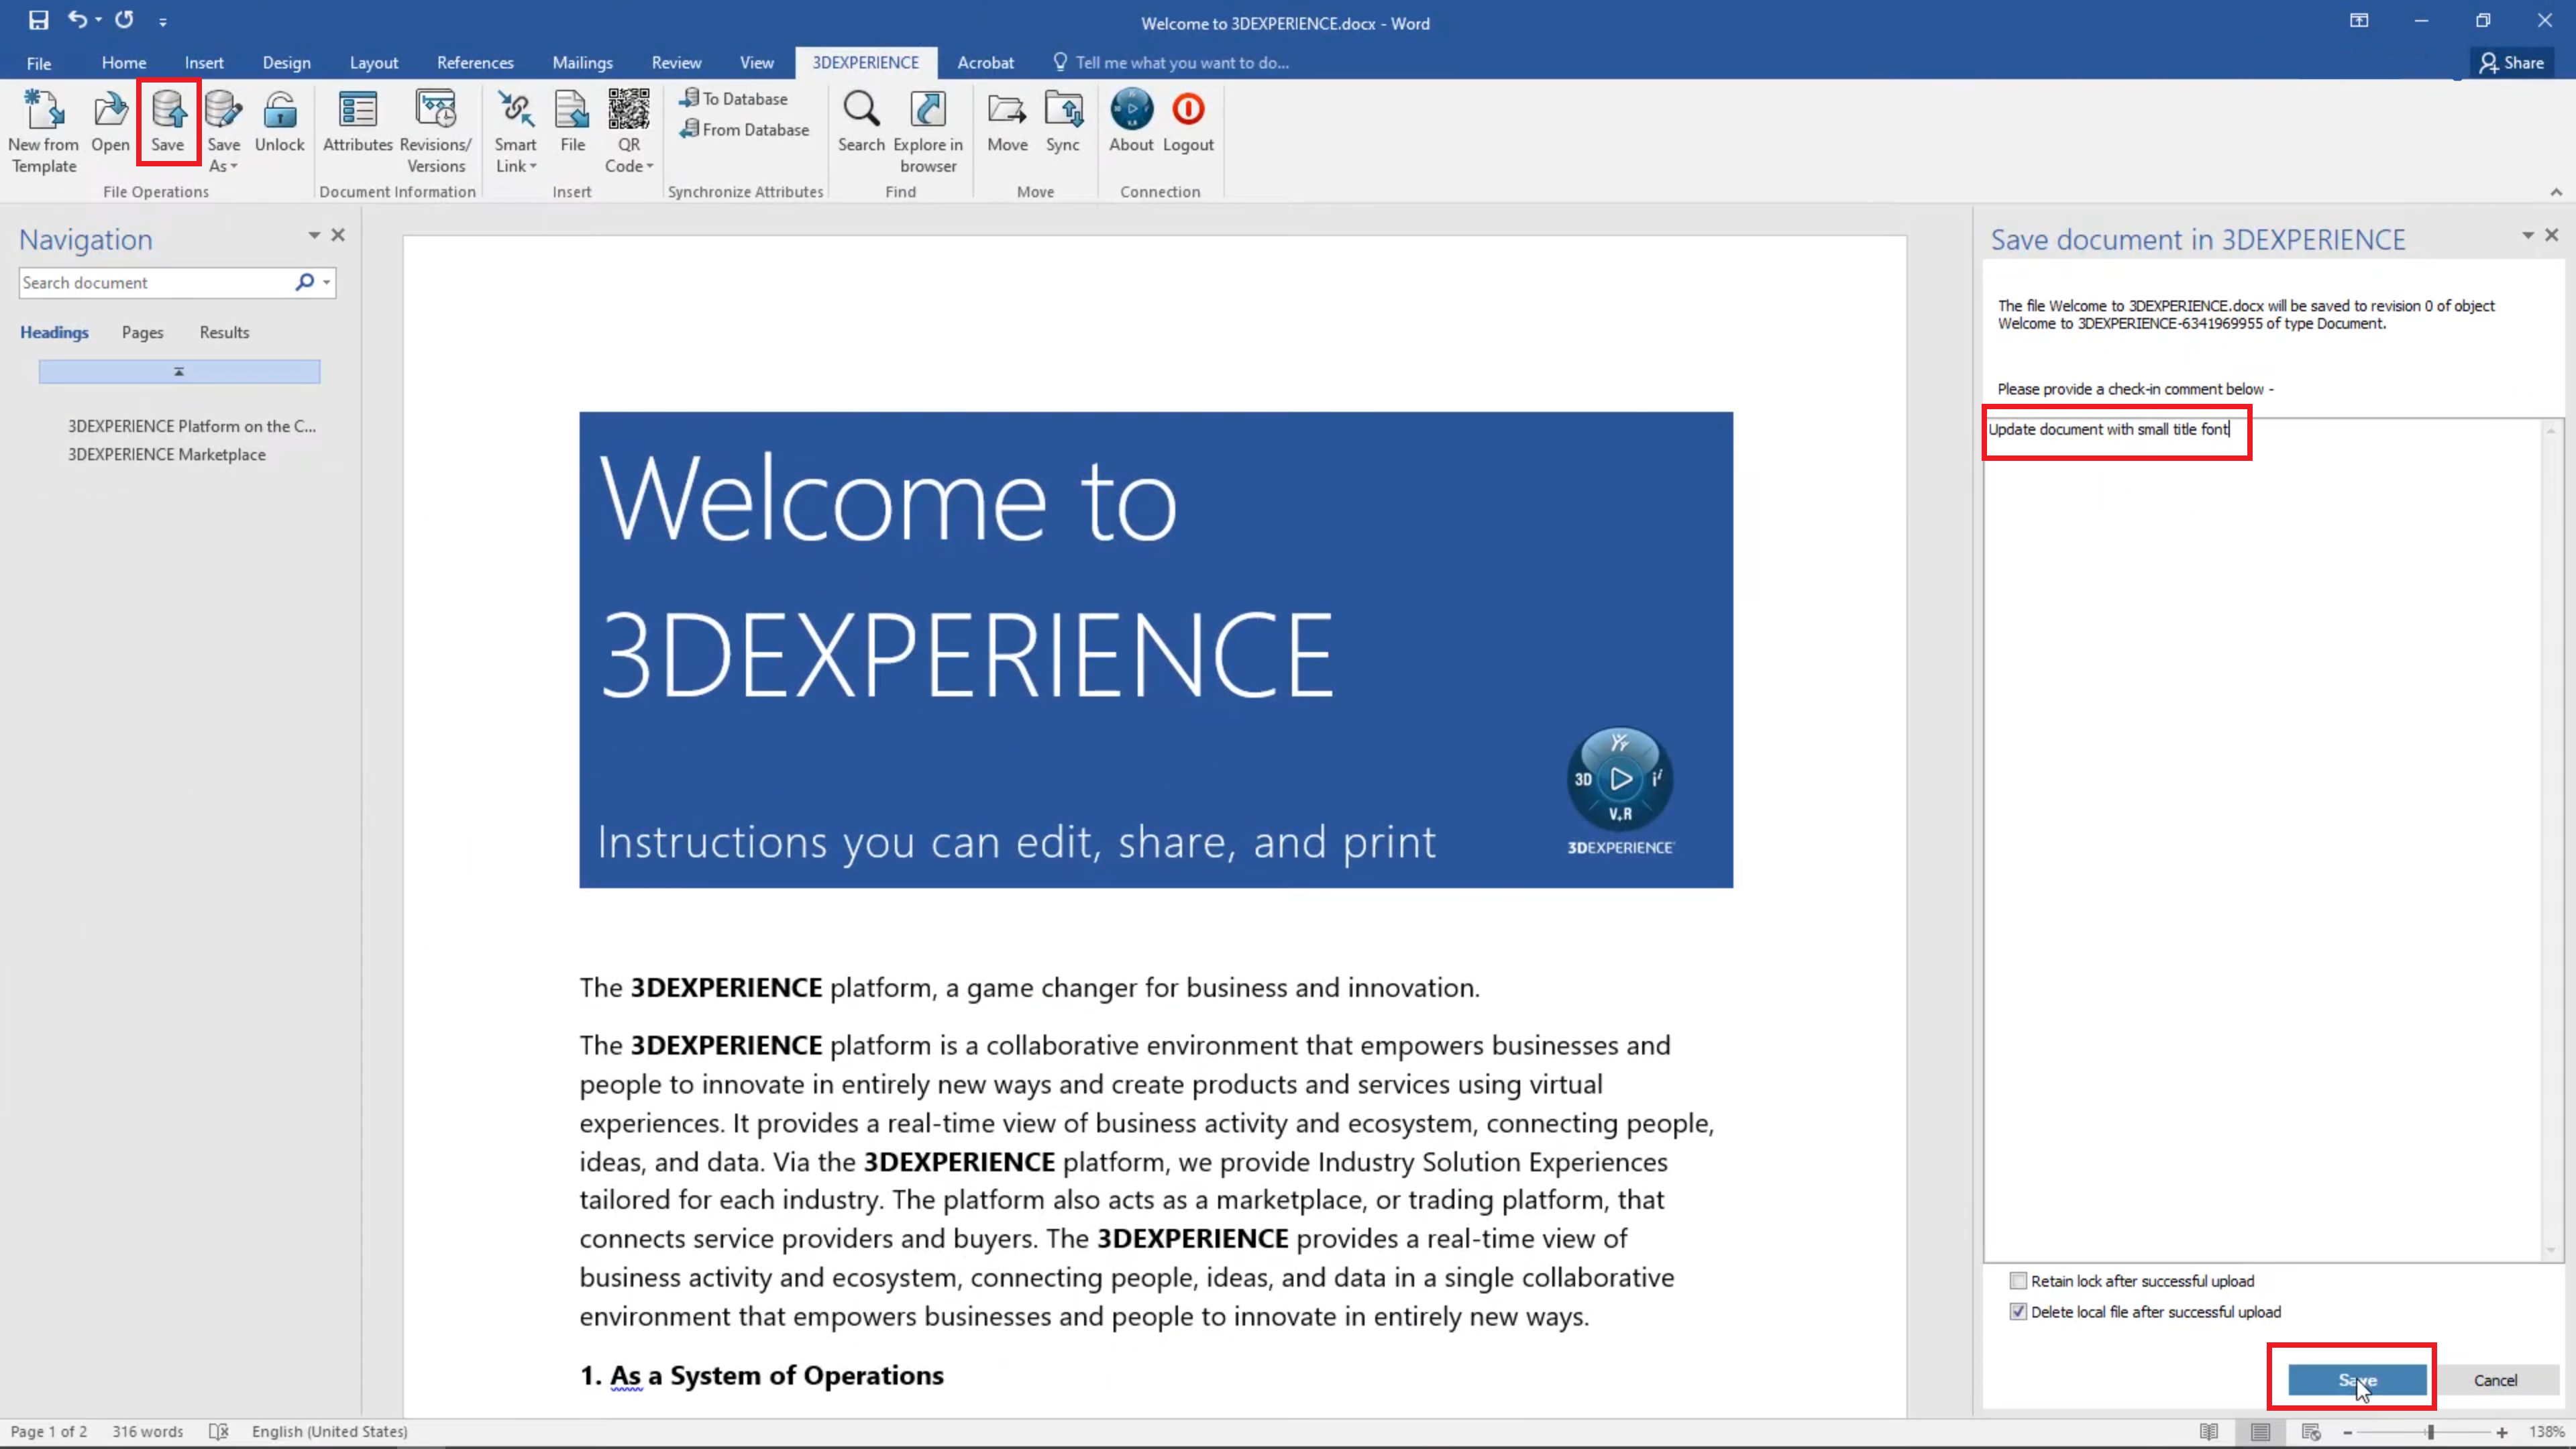
Task: Click the Redo/Repeat icon
Action: click(124, 19)
